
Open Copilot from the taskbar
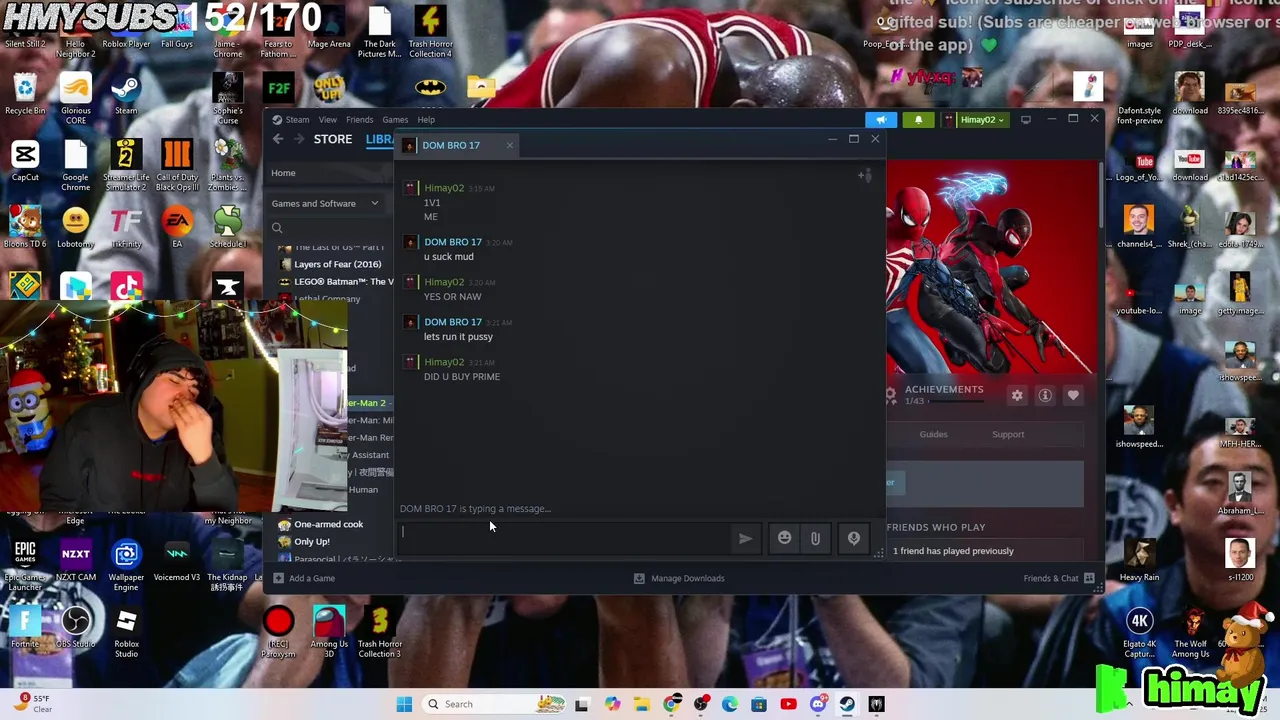(612, 704)
